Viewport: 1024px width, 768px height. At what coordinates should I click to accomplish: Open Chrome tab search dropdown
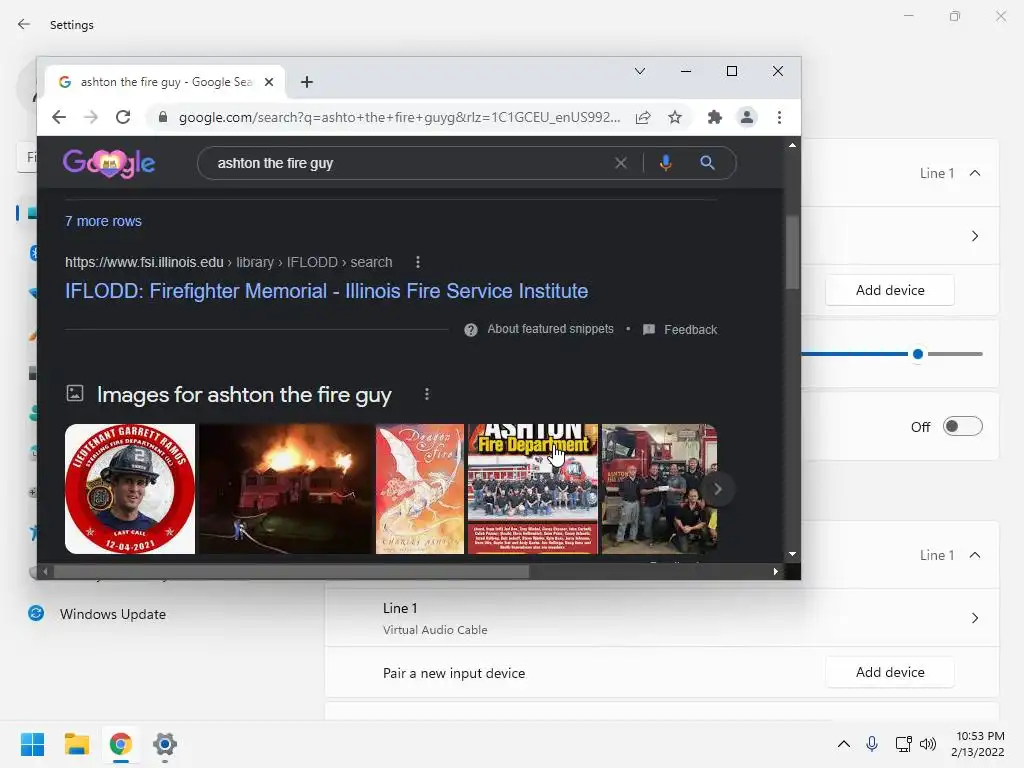click(x=640, y=71)
